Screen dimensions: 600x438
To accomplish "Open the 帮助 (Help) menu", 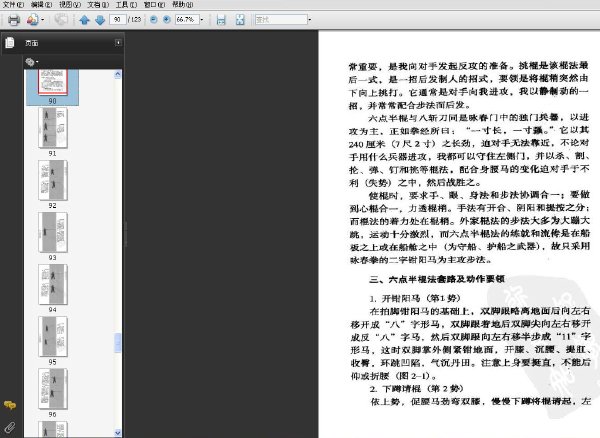I will pos(183,5).
